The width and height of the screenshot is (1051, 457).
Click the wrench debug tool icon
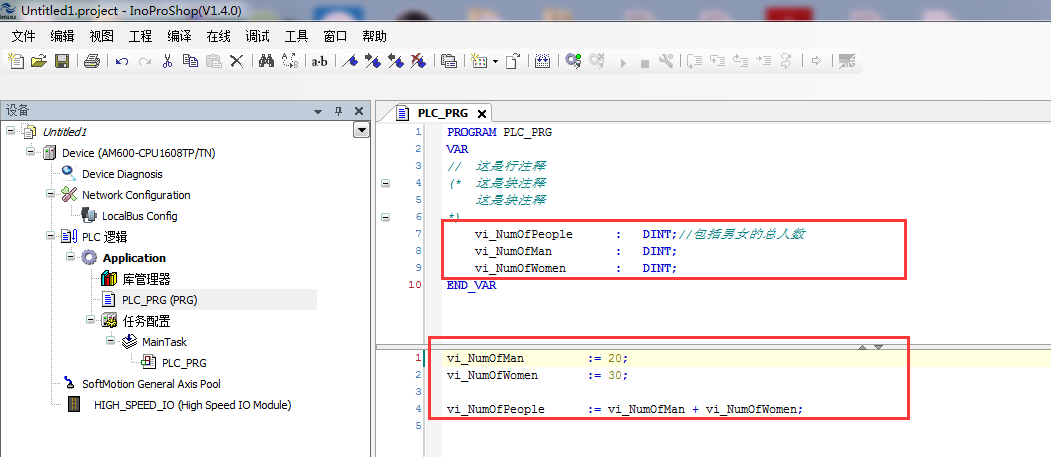[x=666, y=61]
